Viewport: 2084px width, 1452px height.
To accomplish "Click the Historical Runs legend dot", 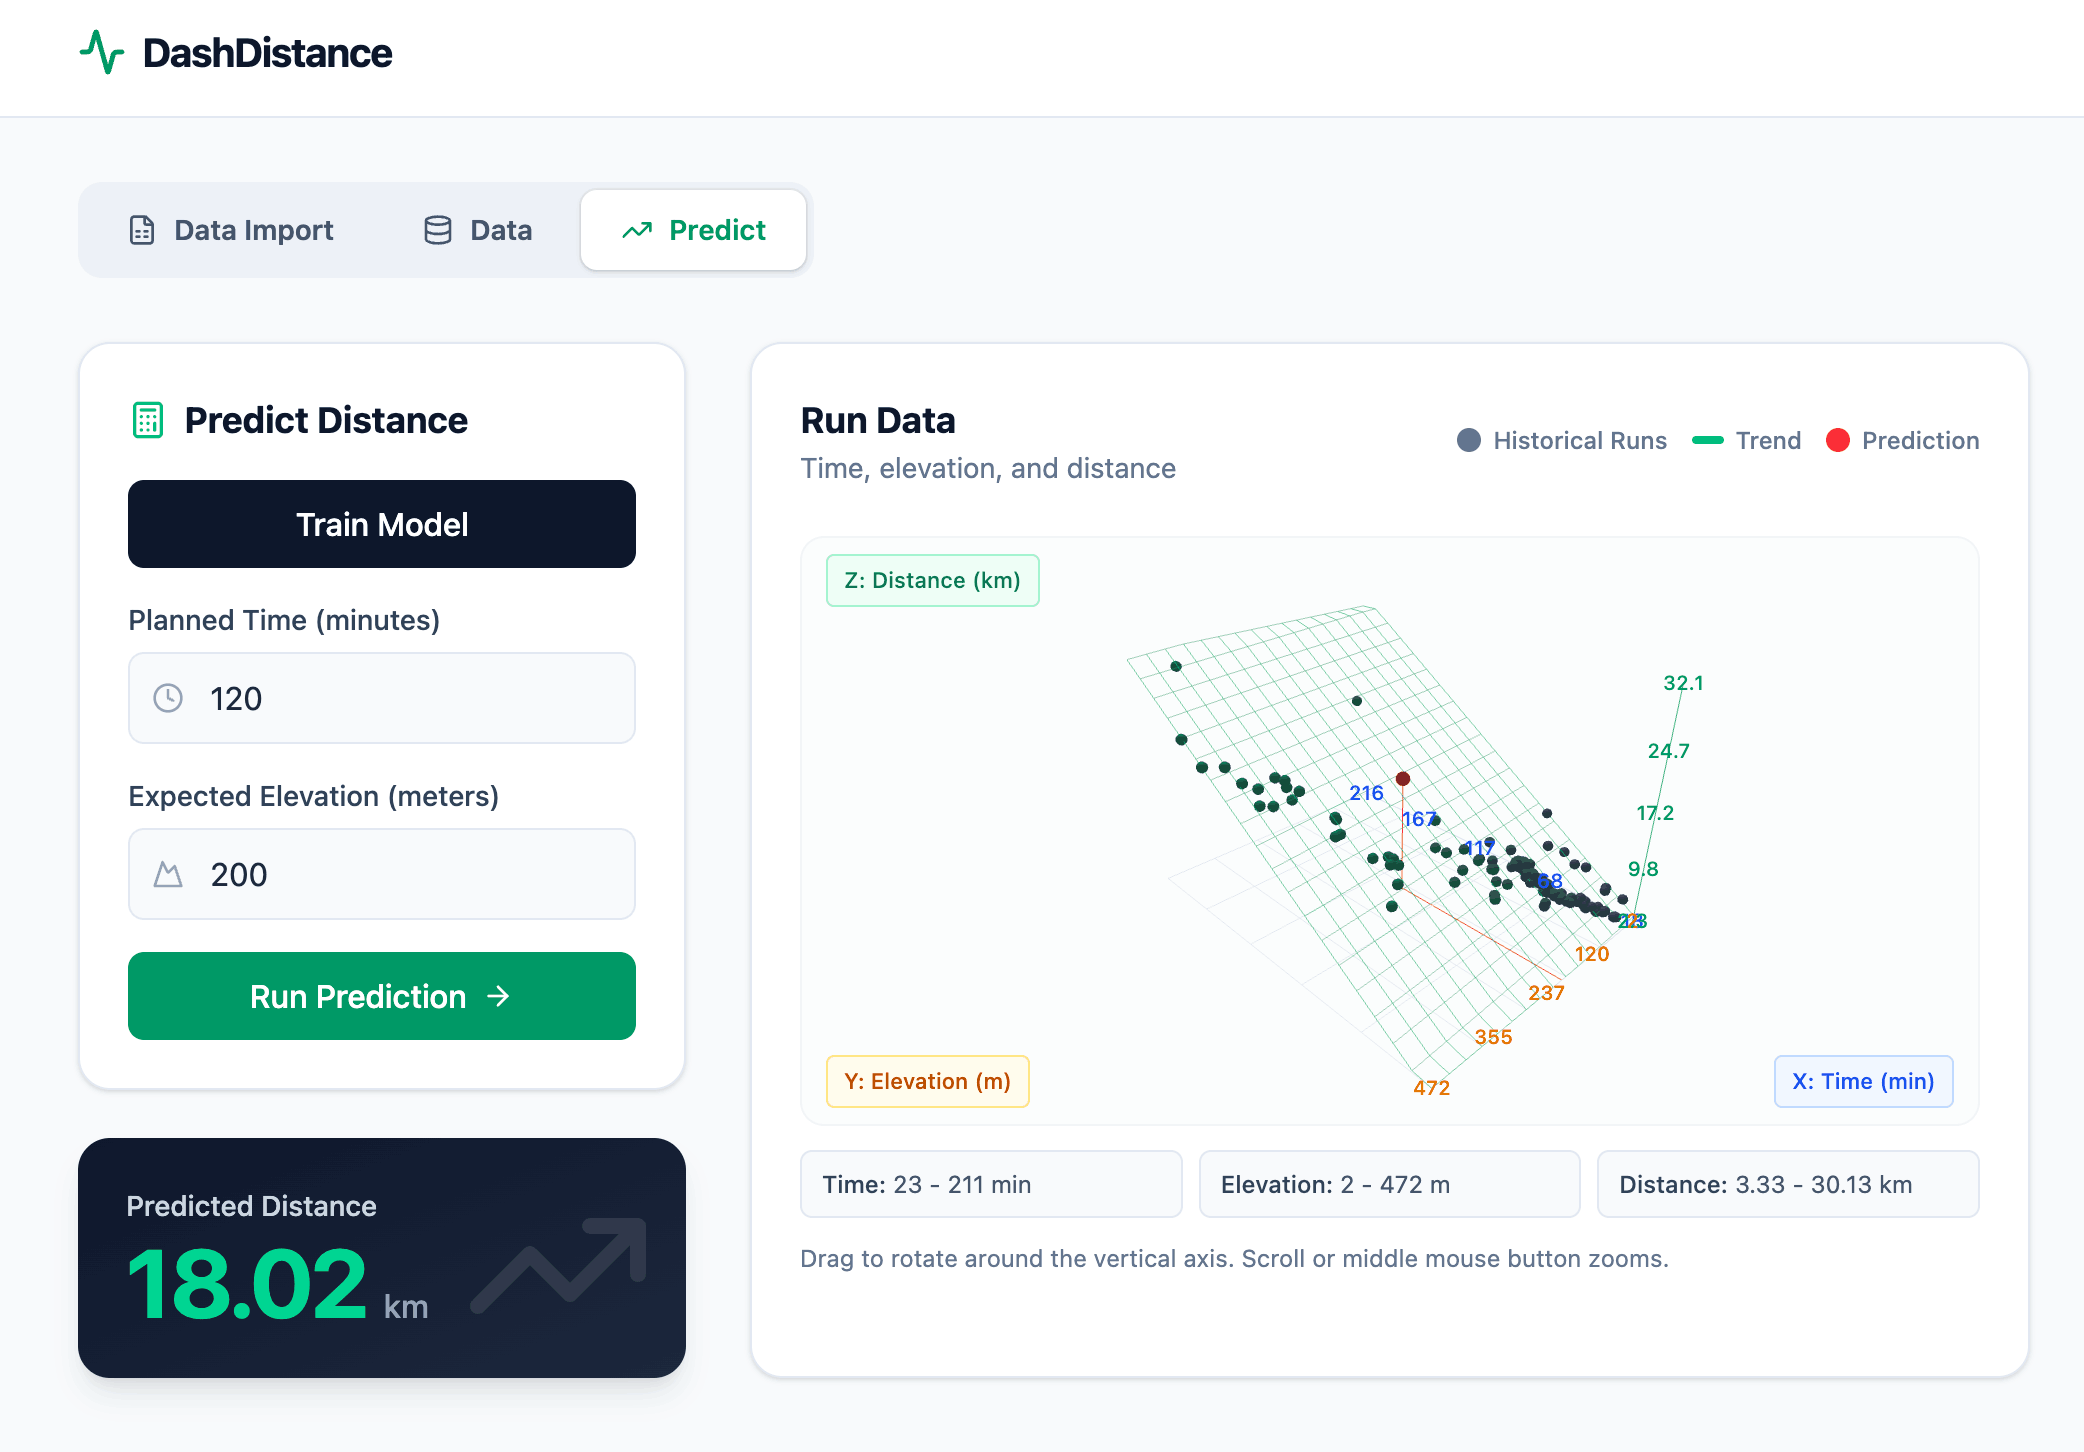I will [1469, 441].
